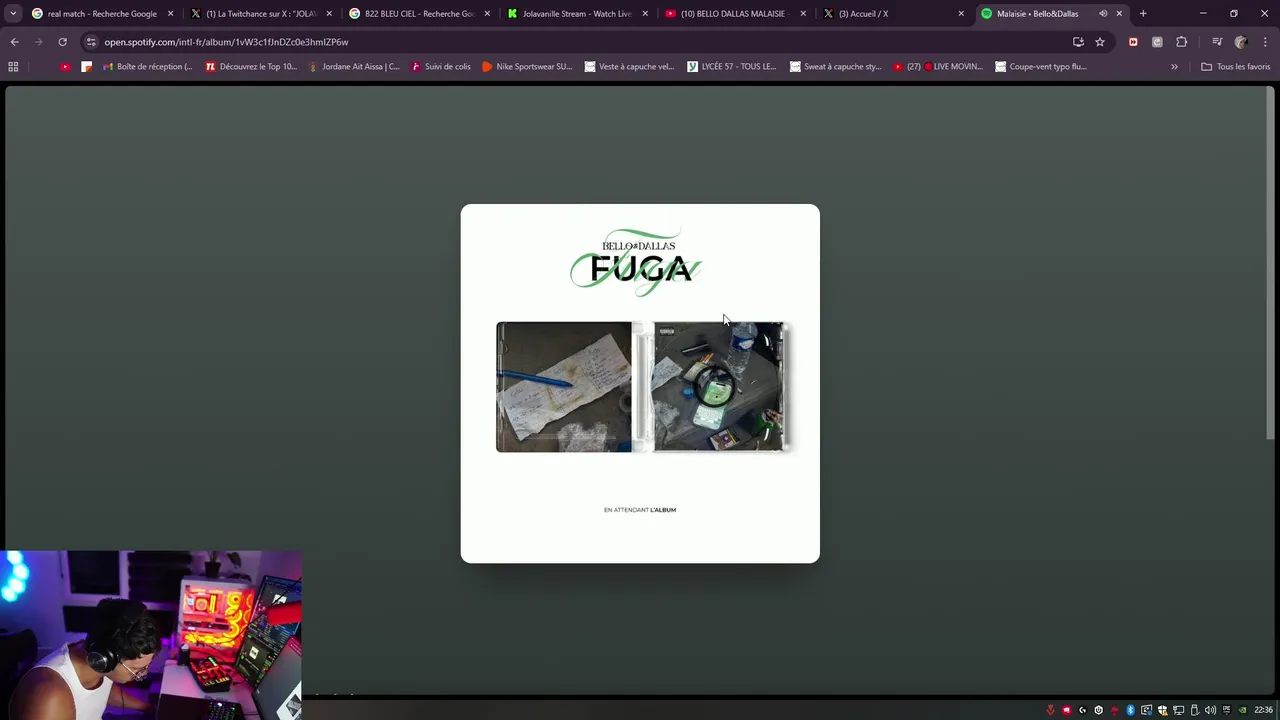The image size is (1280, 720).
Task: Bookmark this page with the star icon
Action: 1100,42
